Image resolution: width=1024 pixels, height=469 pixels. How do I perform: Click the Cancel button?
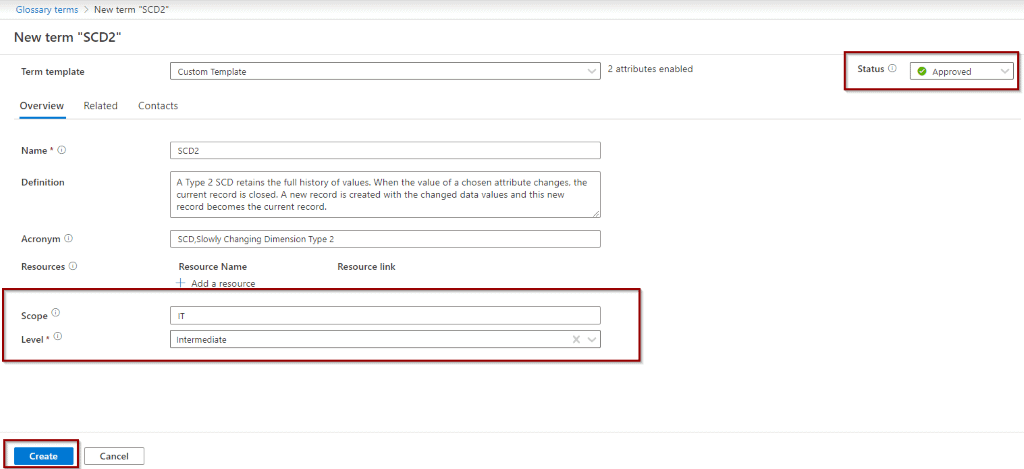[x=114, y=456]
